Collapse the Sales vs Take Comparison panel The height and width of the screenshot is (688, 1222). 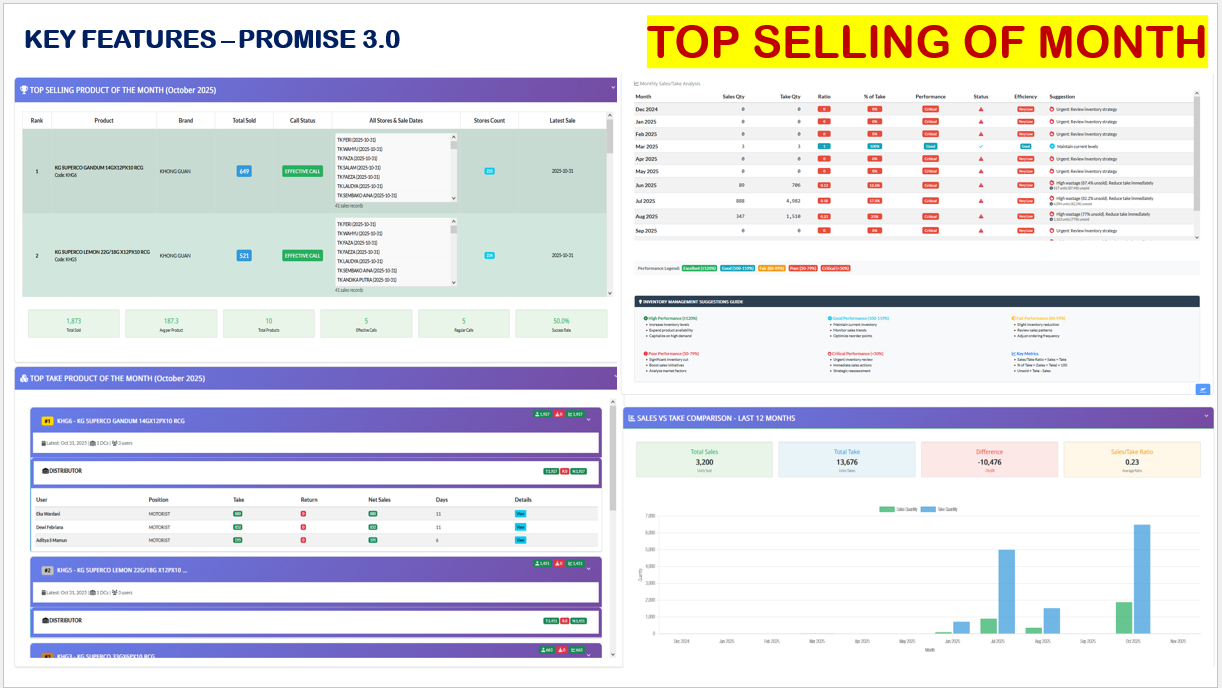click(x=1206, y=416)
